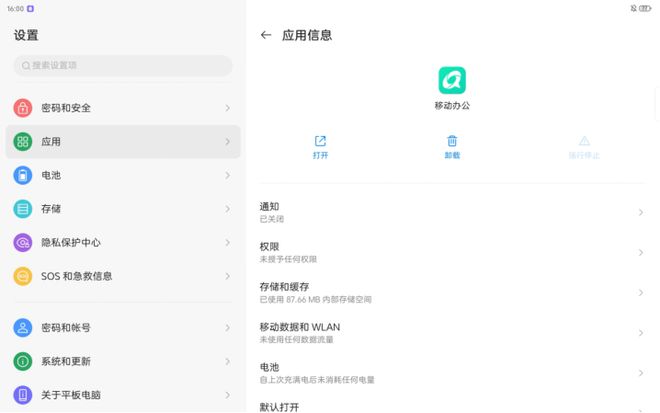Click the purple 隐私保护中心 icon
Viewport: 660px width, 413px height.
(x=23, y=242)
